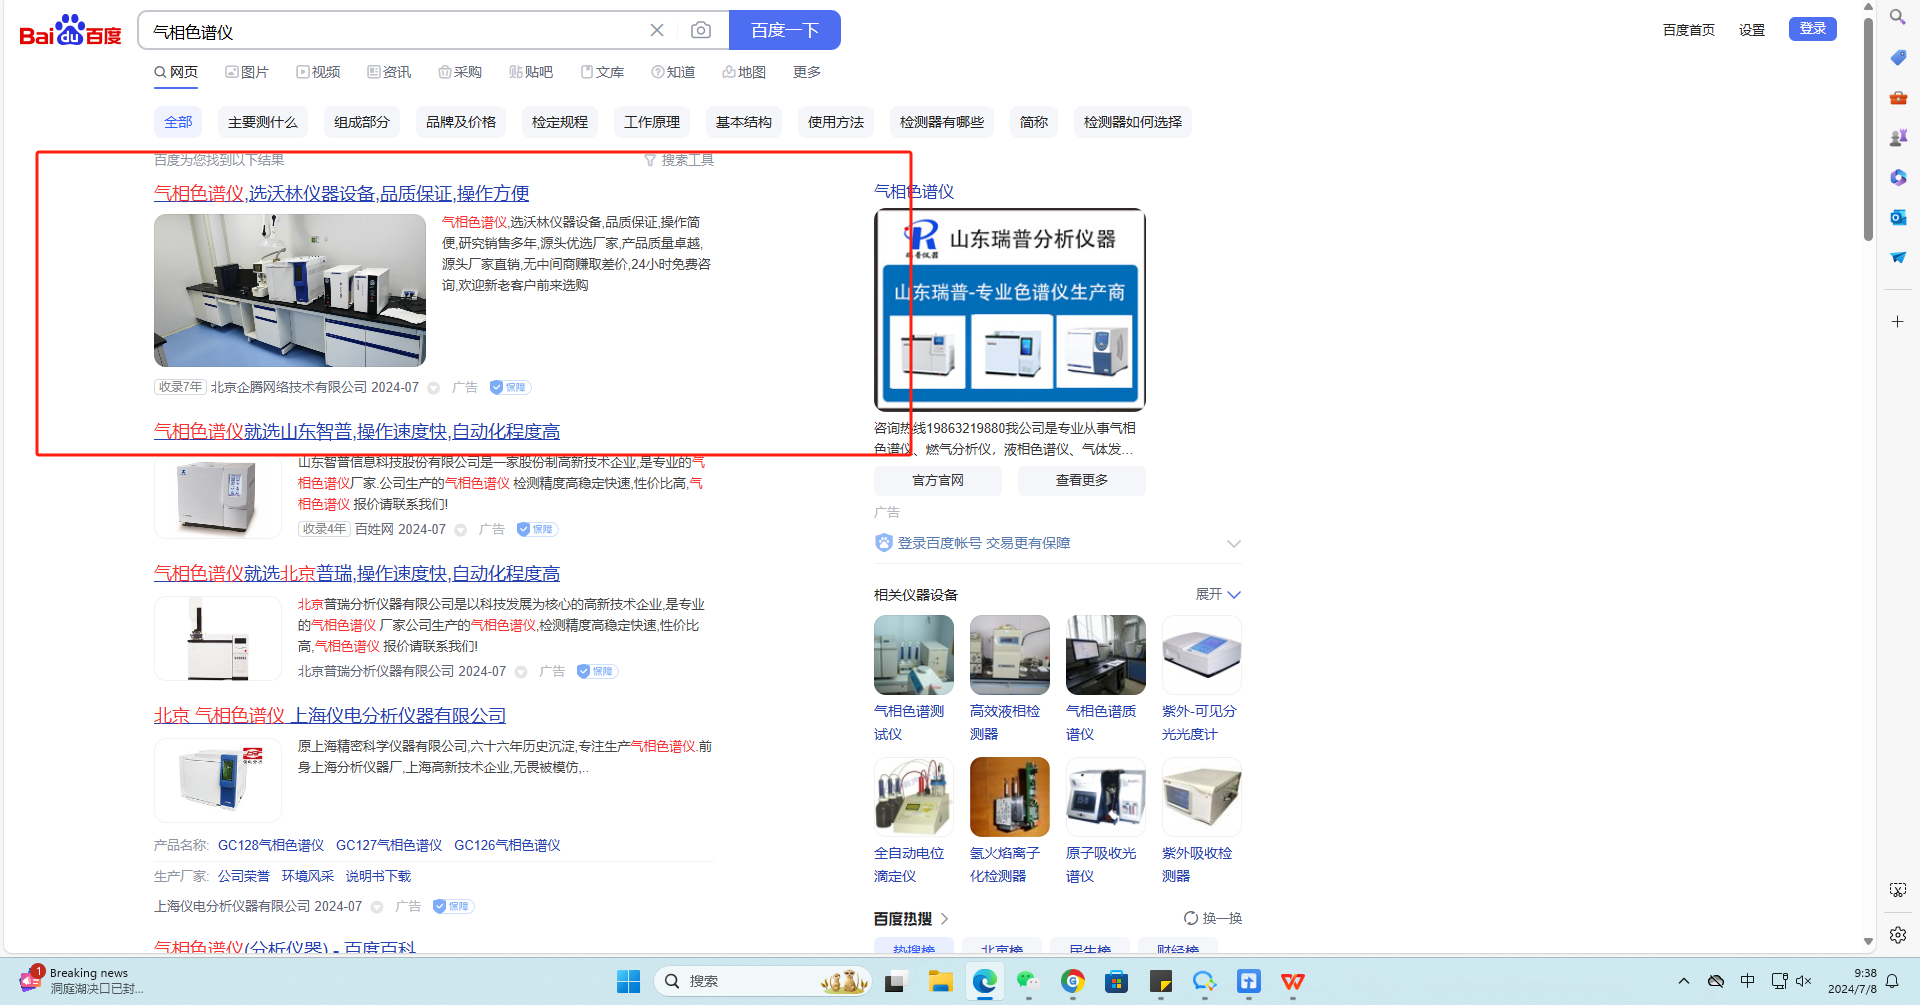Open GC127气相色谱仪 product link
The width and height of the screenshot is (1920, 1005).
[389, 845]
